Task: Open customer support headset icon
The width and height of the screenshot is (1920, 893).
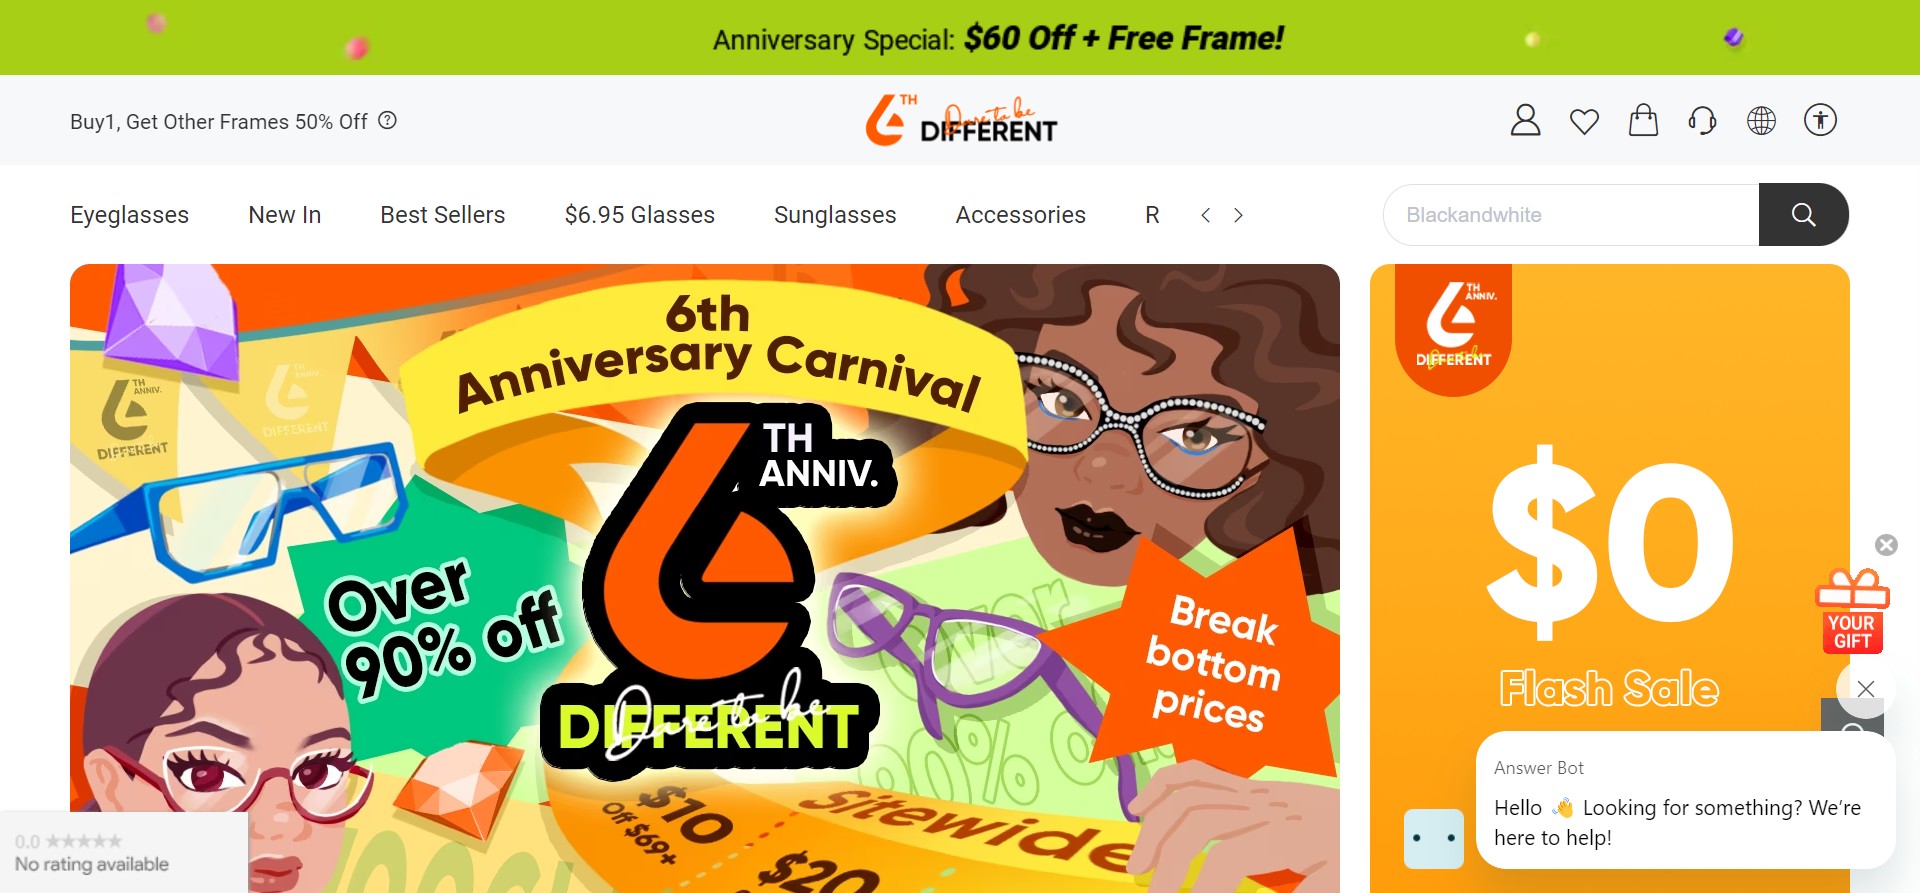Action: point(1702,121)
